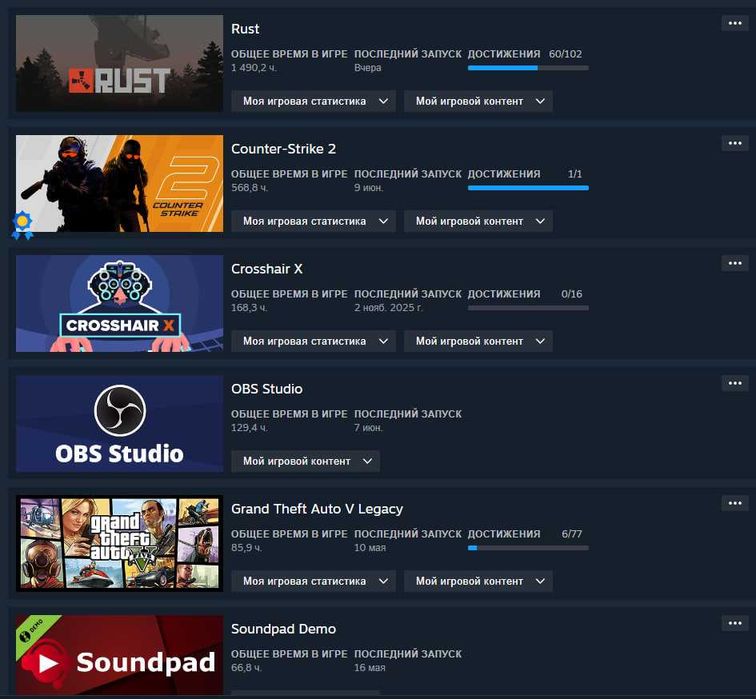Click Rust playtime '1 490,2 ч.'
Viewport: 756px width, 699px height.
point(254,68)
